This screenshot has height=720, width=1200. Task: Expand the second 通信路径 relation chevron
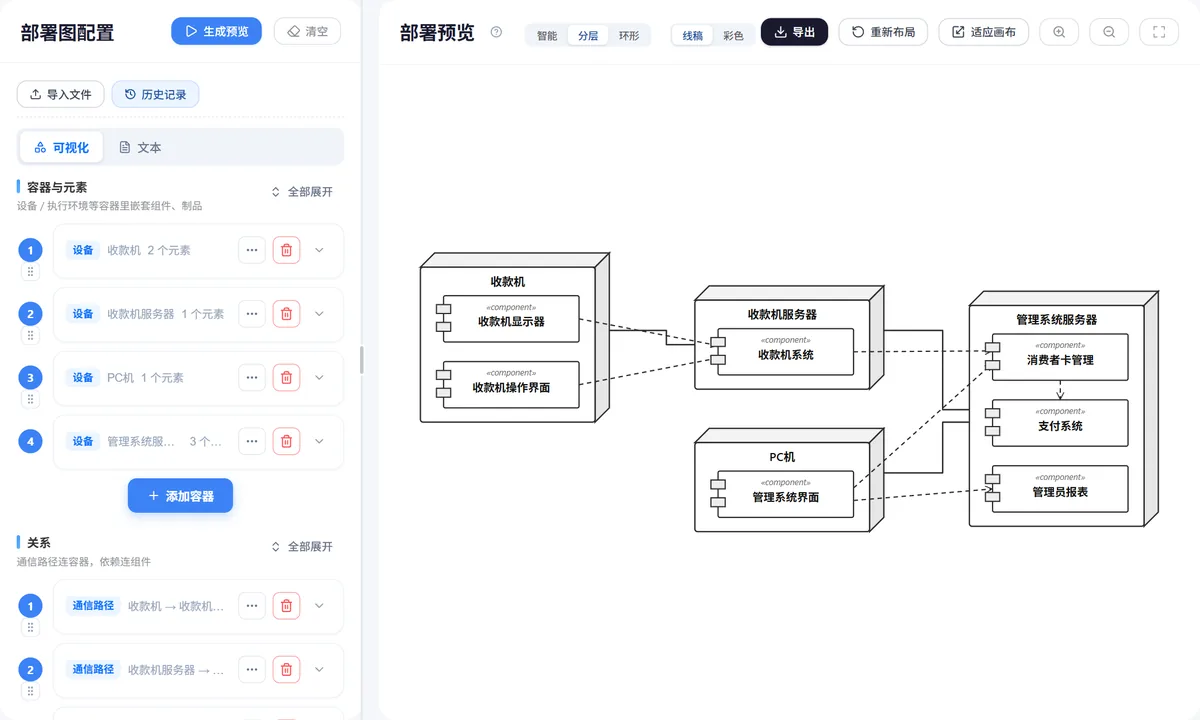319,669
